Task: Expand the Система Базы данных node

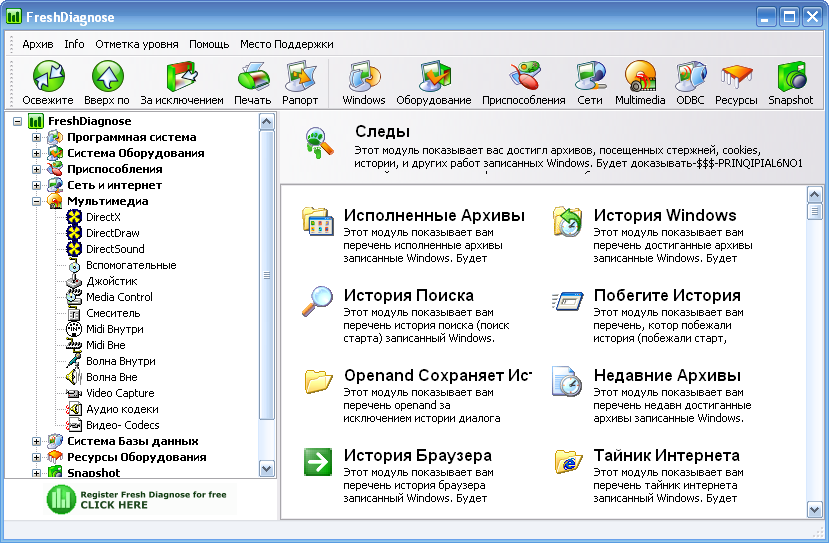Action: click(36, 441)
